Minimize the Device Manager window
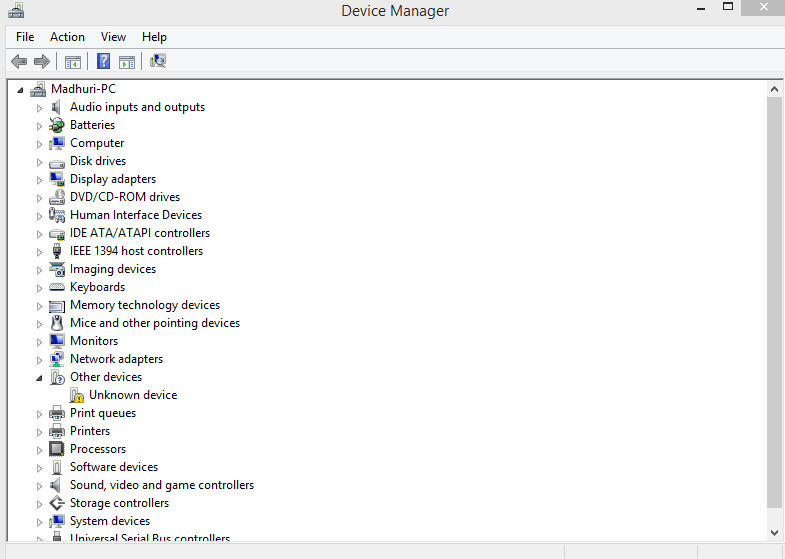 [701, 8]
